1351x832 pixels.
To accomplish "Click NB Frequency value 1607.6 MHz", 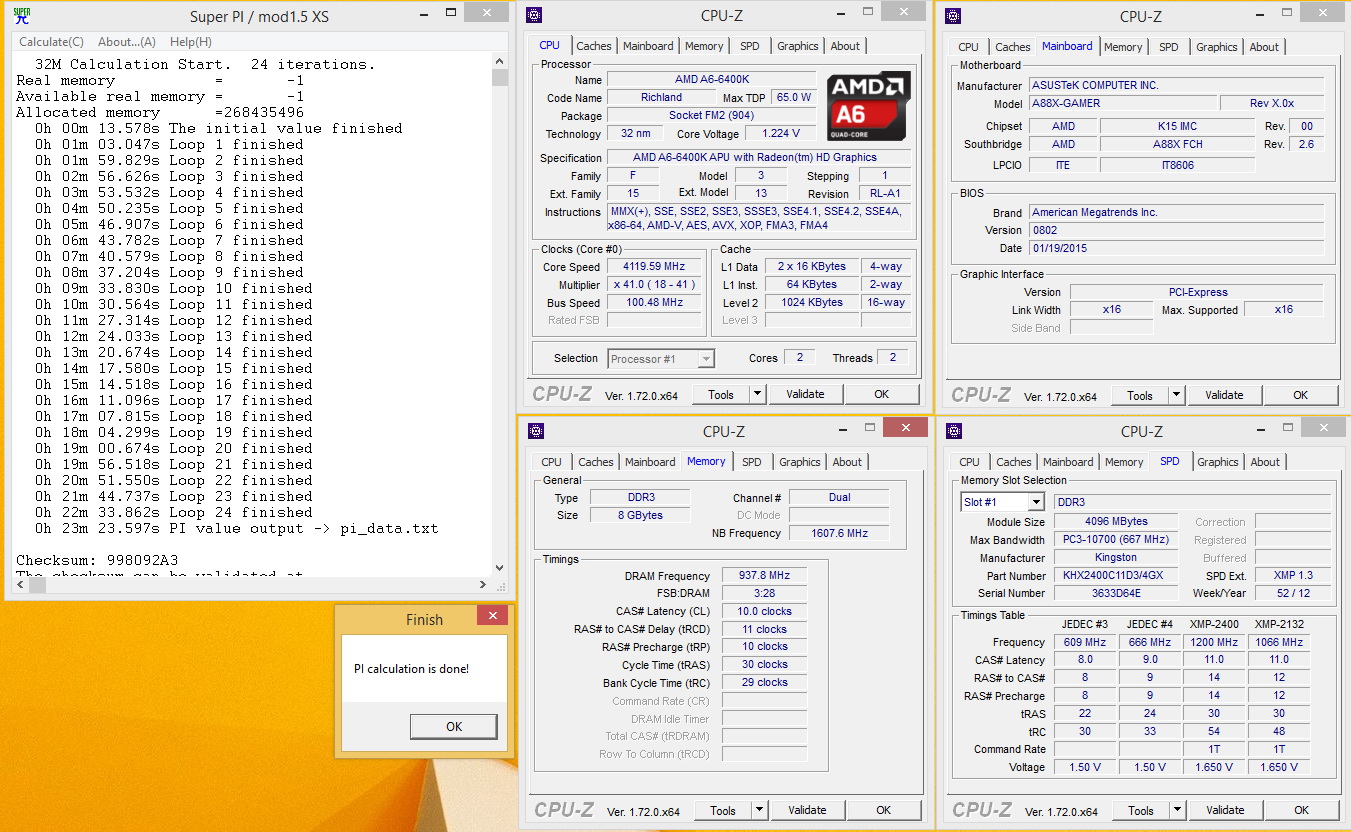I will 839,533.
